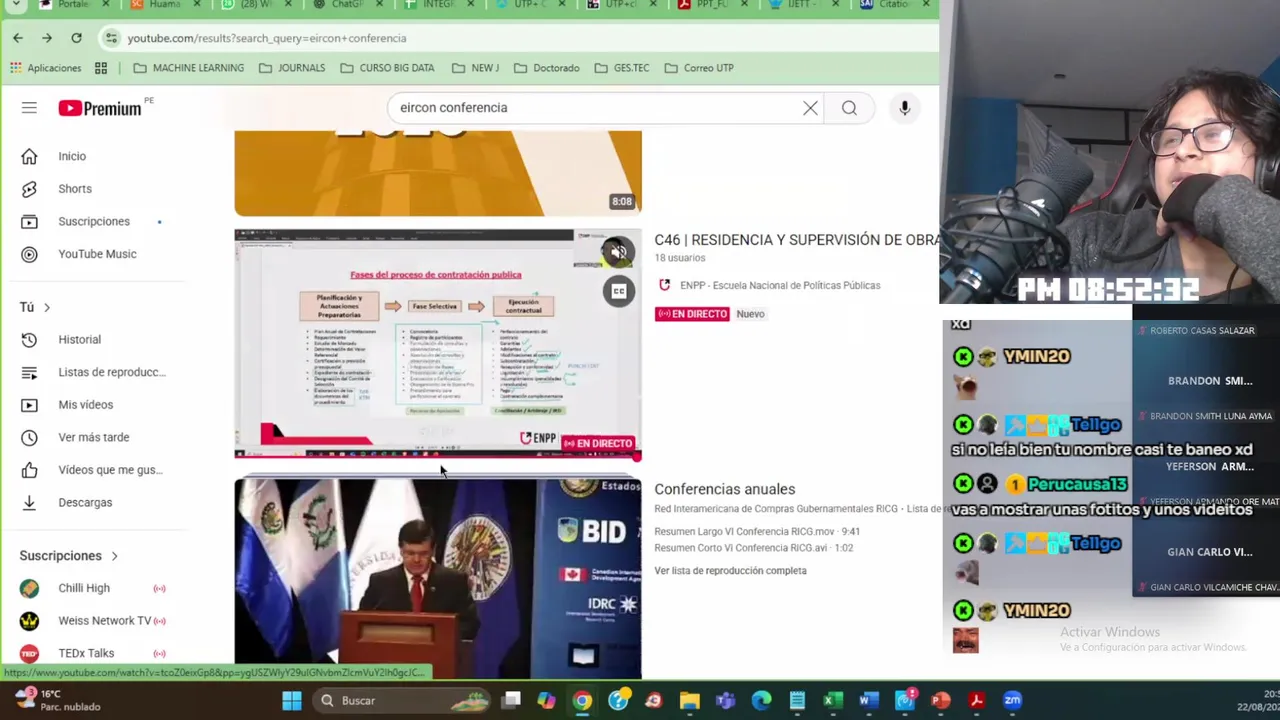Go forward with browser forward arrow
This screenshot has width=1280, height=720.
(47, 38)
